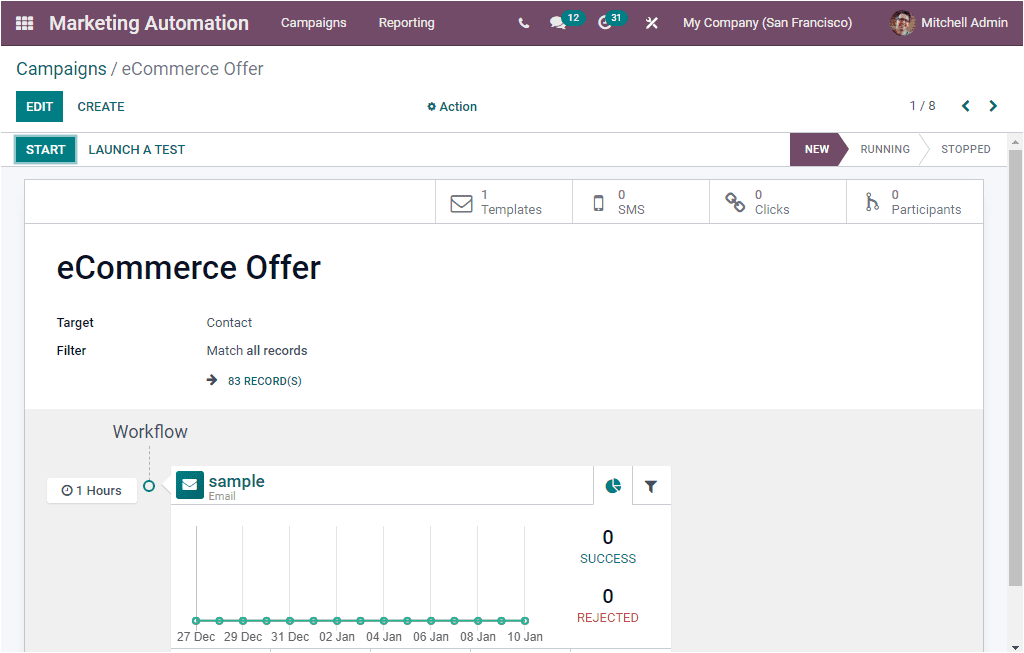
Task: Open the apps grid menu icon
Action: click(25, 23)
